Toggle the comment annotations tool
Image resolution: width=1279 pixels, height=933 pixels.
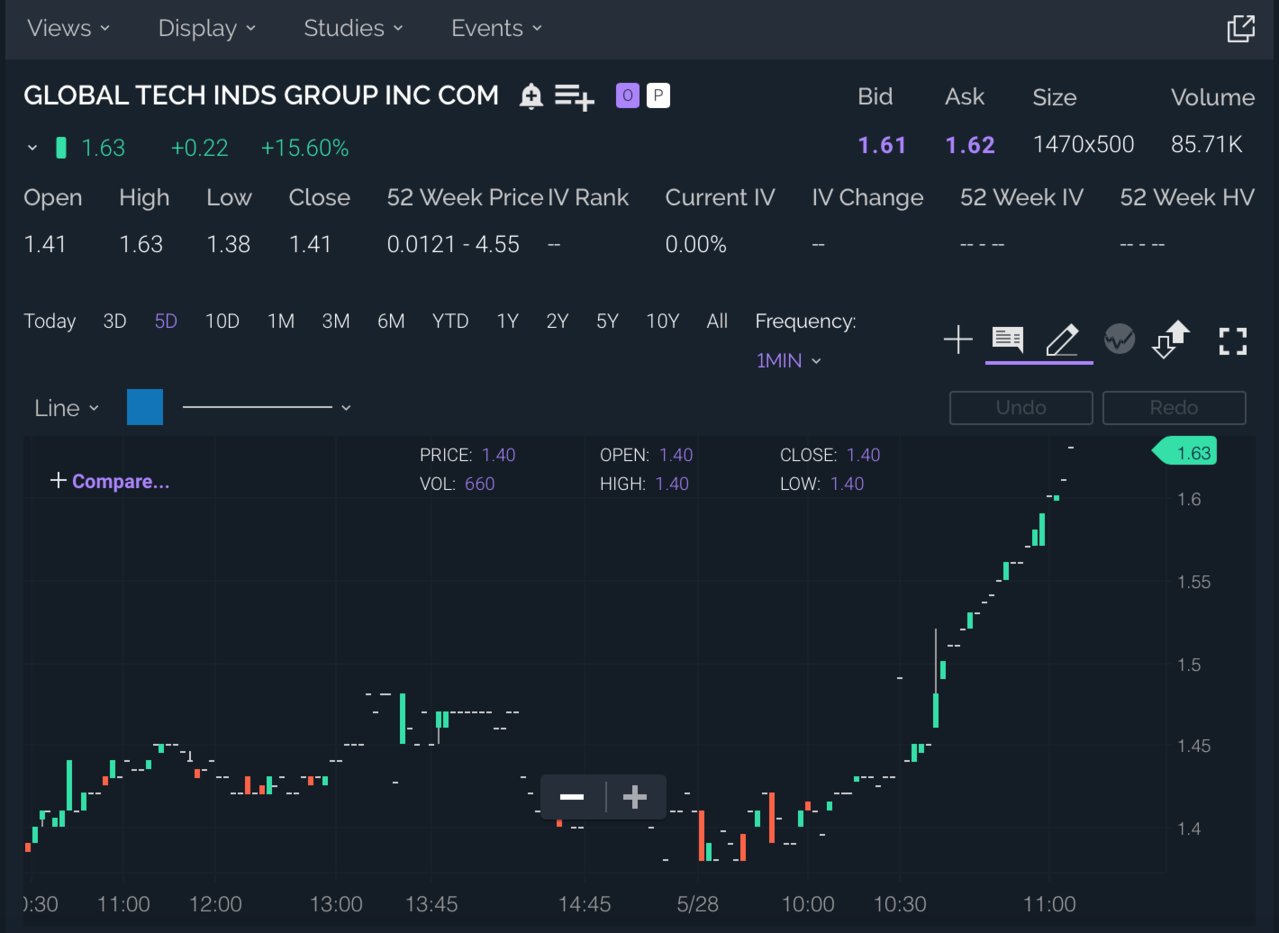pyautogui.click(x=1008, y=340)
